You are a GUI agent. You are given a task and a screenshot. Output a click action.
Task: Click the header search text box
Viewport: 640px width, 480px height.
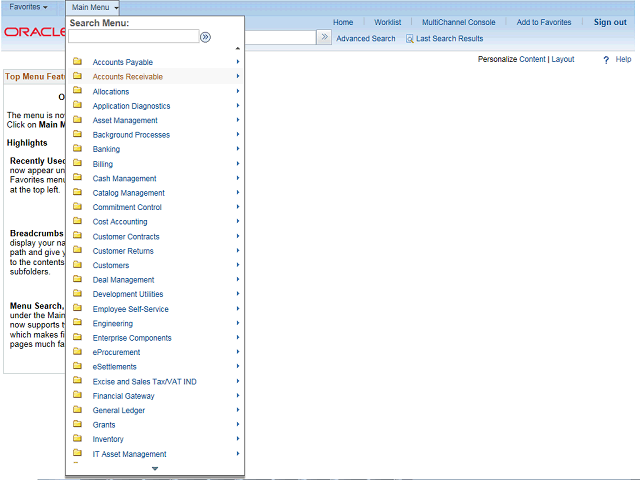280,38
